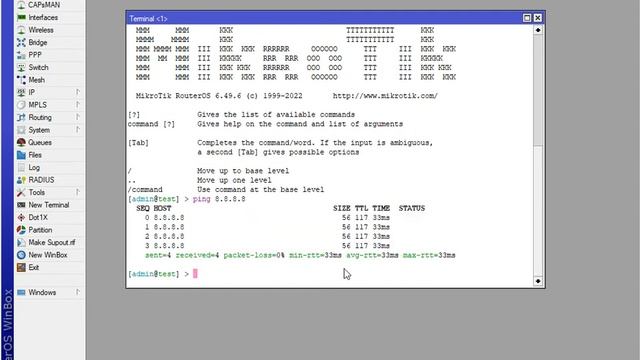The image size is (640, 360).
Task: Expand the Tools submenu arrow
Action: pos(78,193)
